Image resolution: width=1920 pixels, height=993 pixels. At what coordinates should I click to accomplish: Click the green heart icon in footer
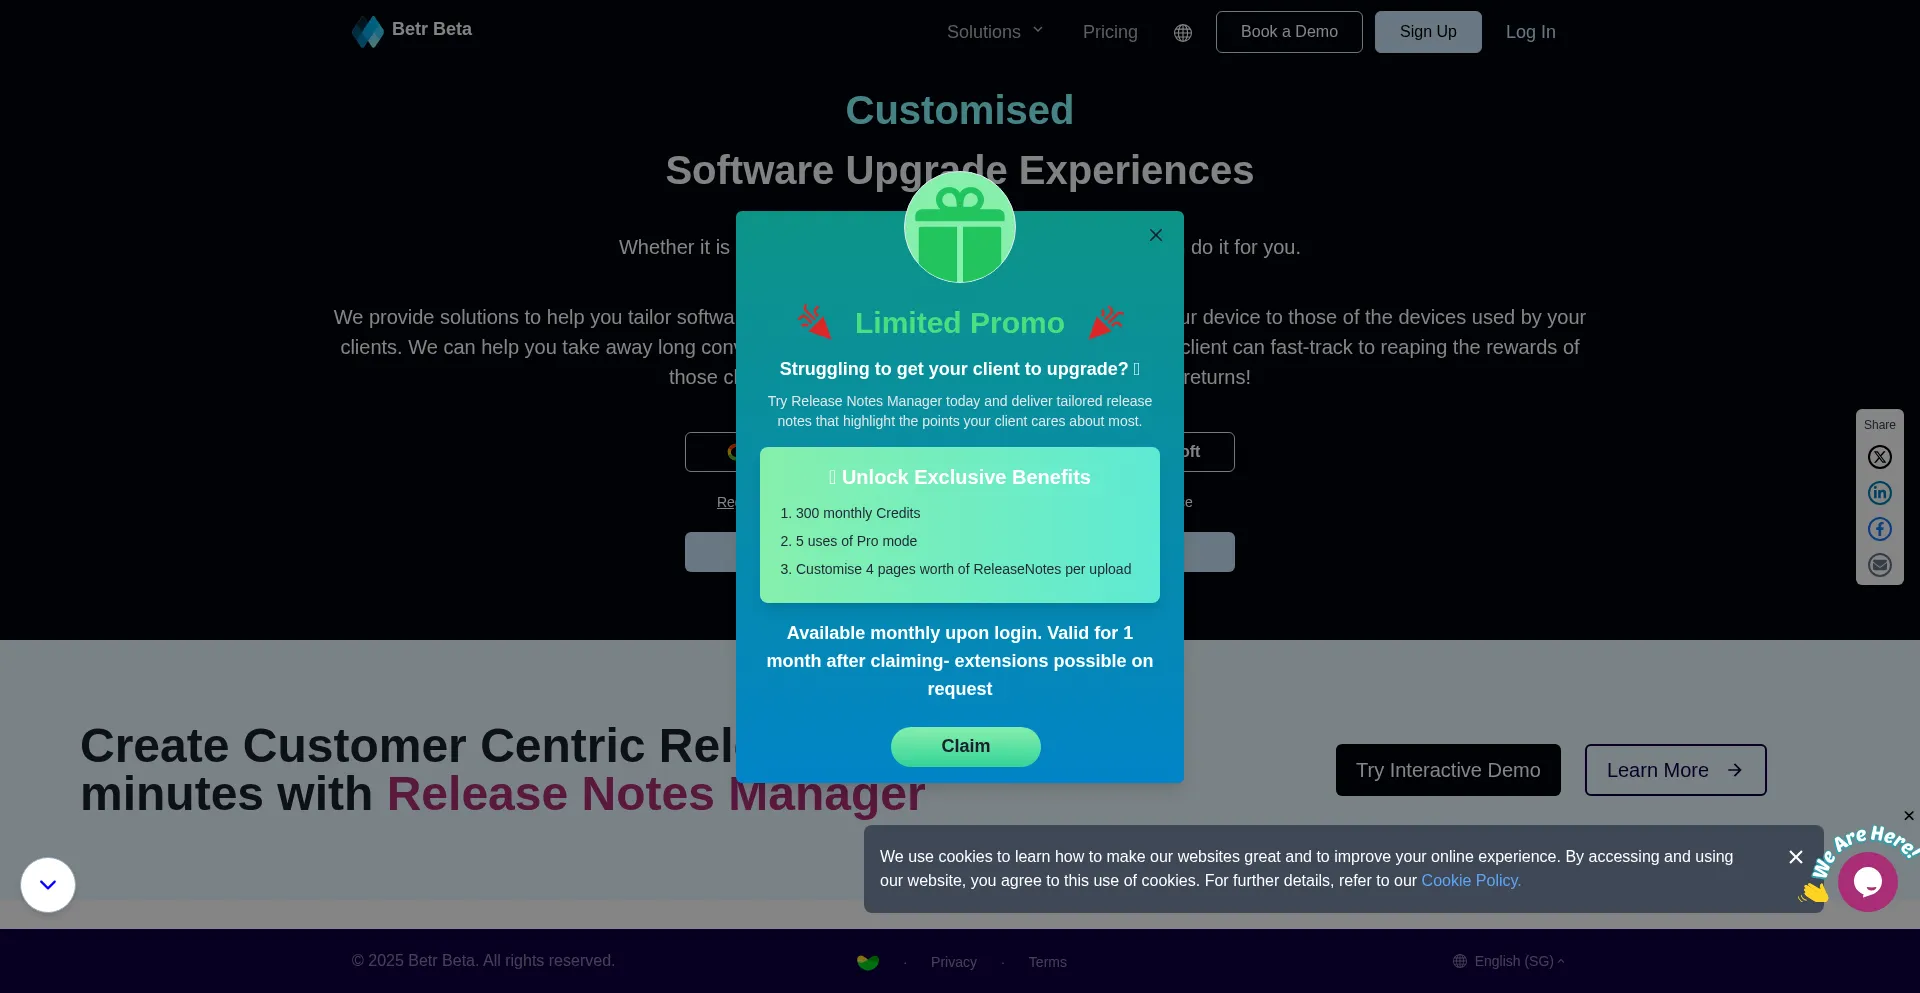[x=867, y=962]
